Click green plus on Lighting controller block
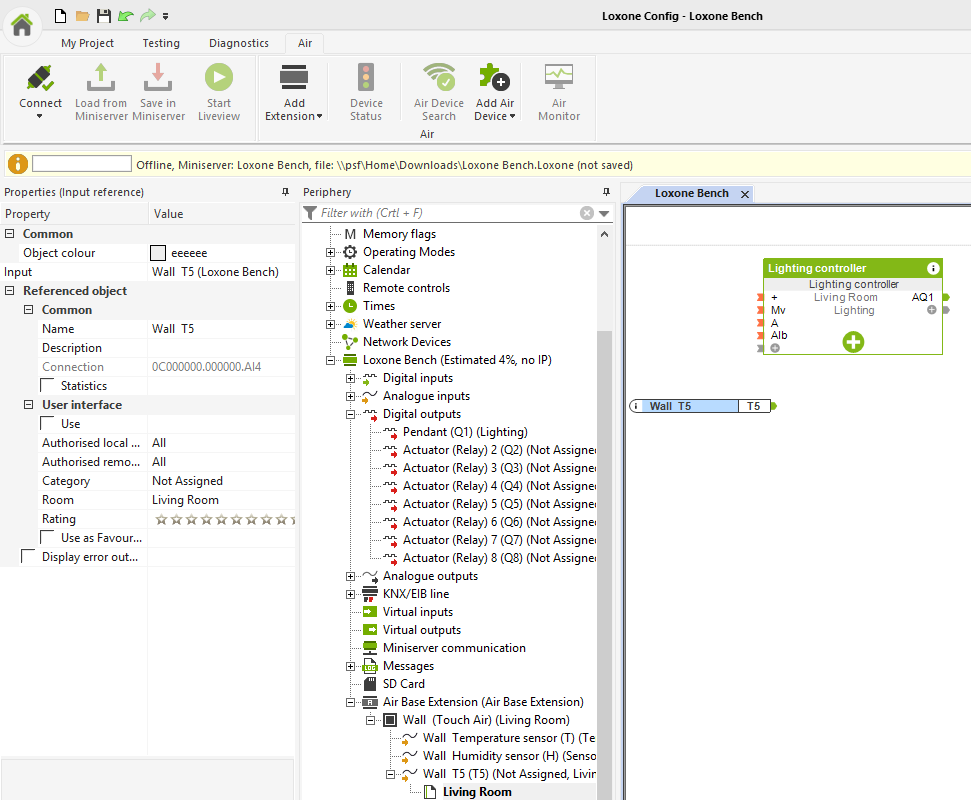This screenshot has width=971, height=800. coord(853,342)
